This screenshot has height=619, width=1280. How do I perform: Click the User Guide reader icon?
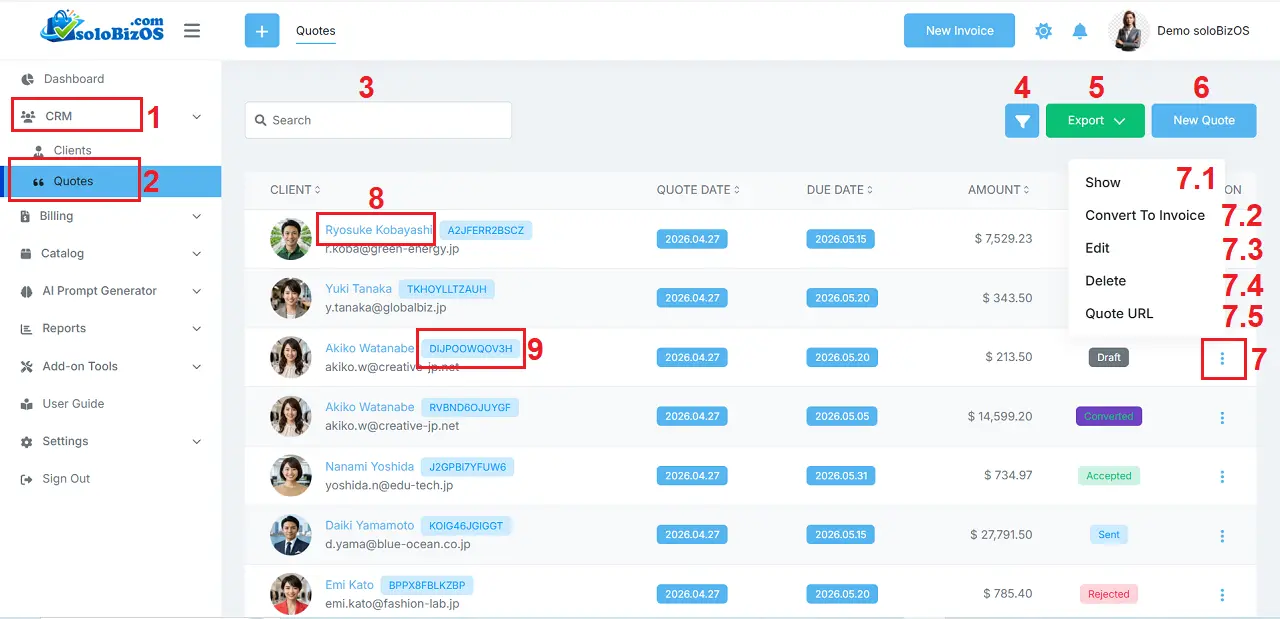[x=27, y=404]
